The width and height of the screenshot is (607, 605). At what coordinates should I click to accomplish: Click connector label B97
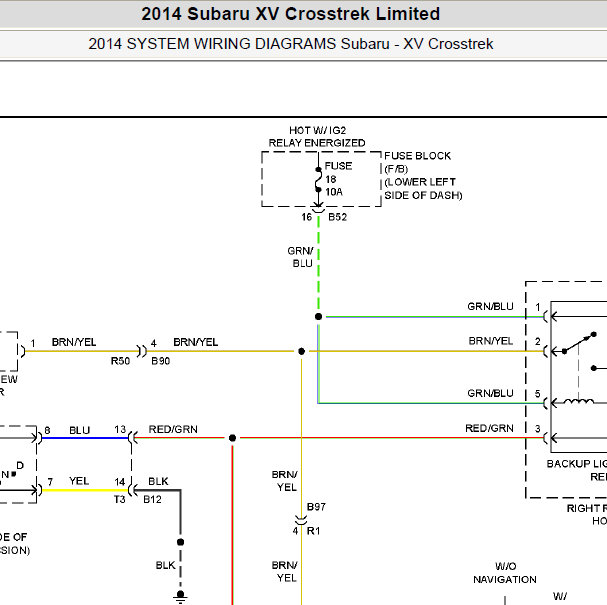[x=316, y=507]
